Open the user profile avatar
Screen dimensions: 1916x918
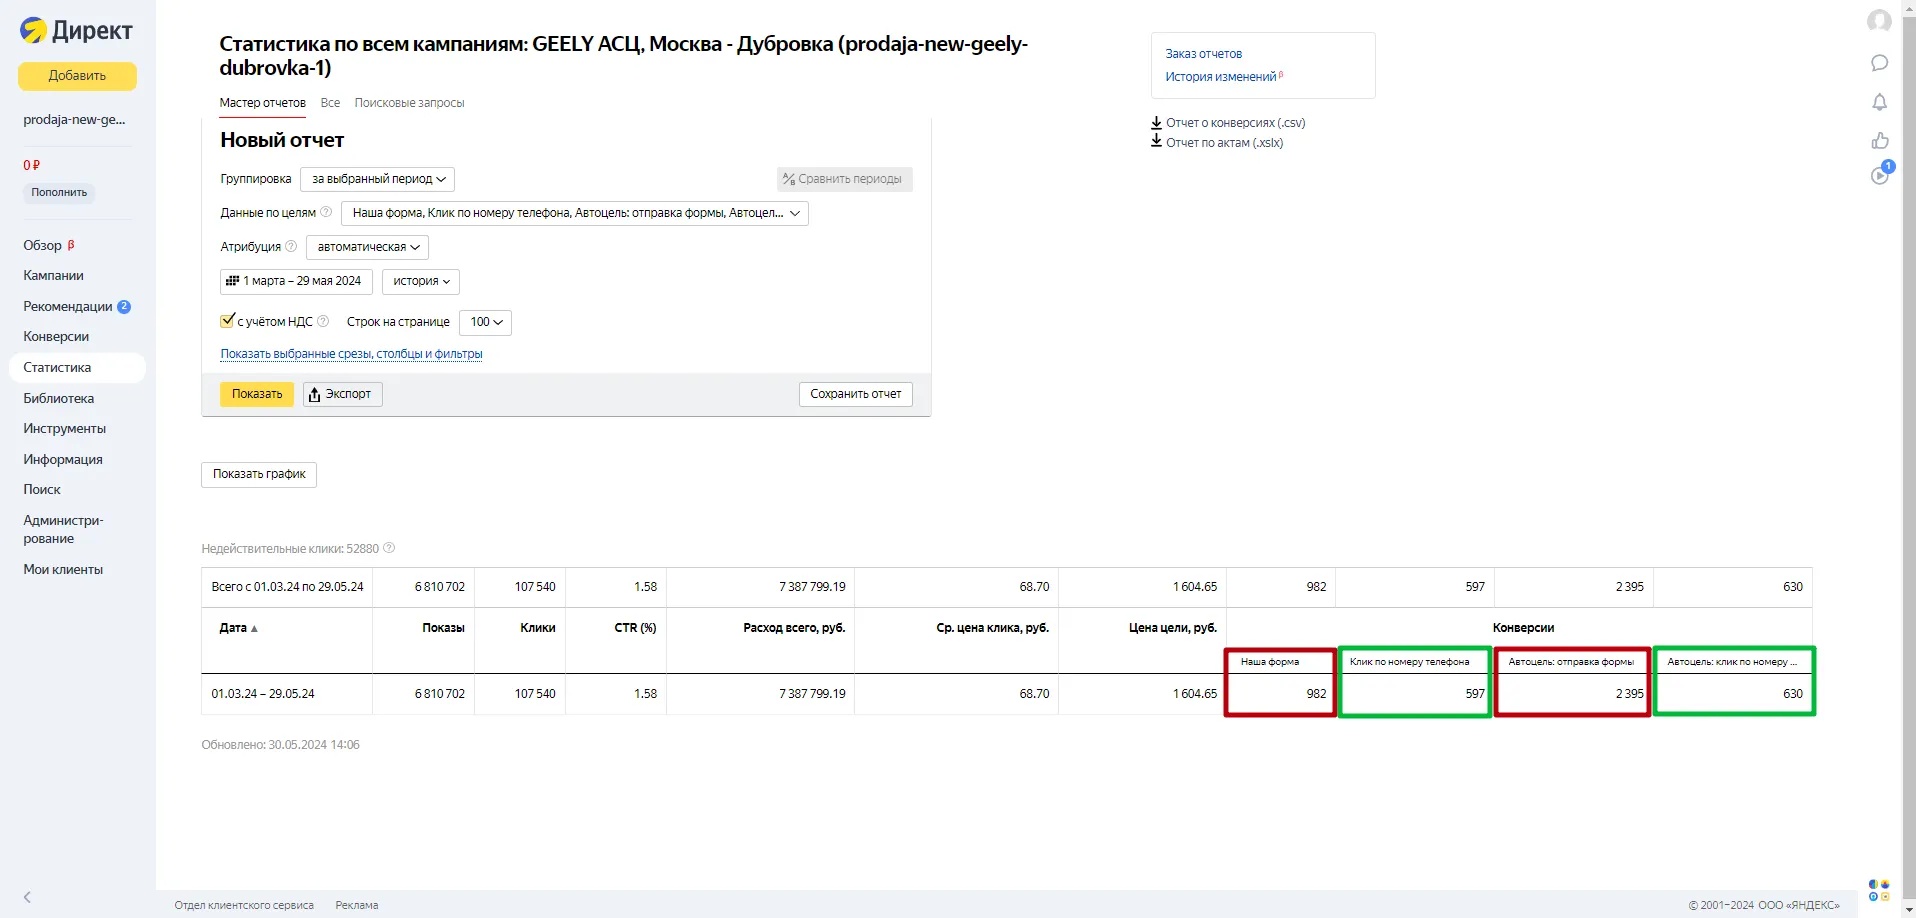tap(1879, 21)
